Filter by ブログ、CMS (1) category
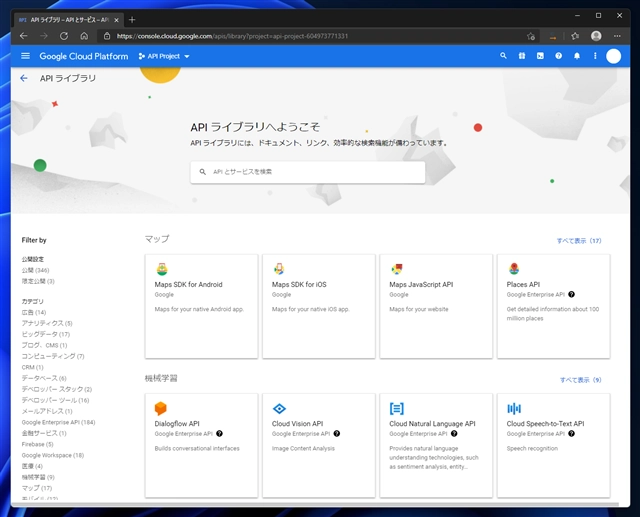 44,345
